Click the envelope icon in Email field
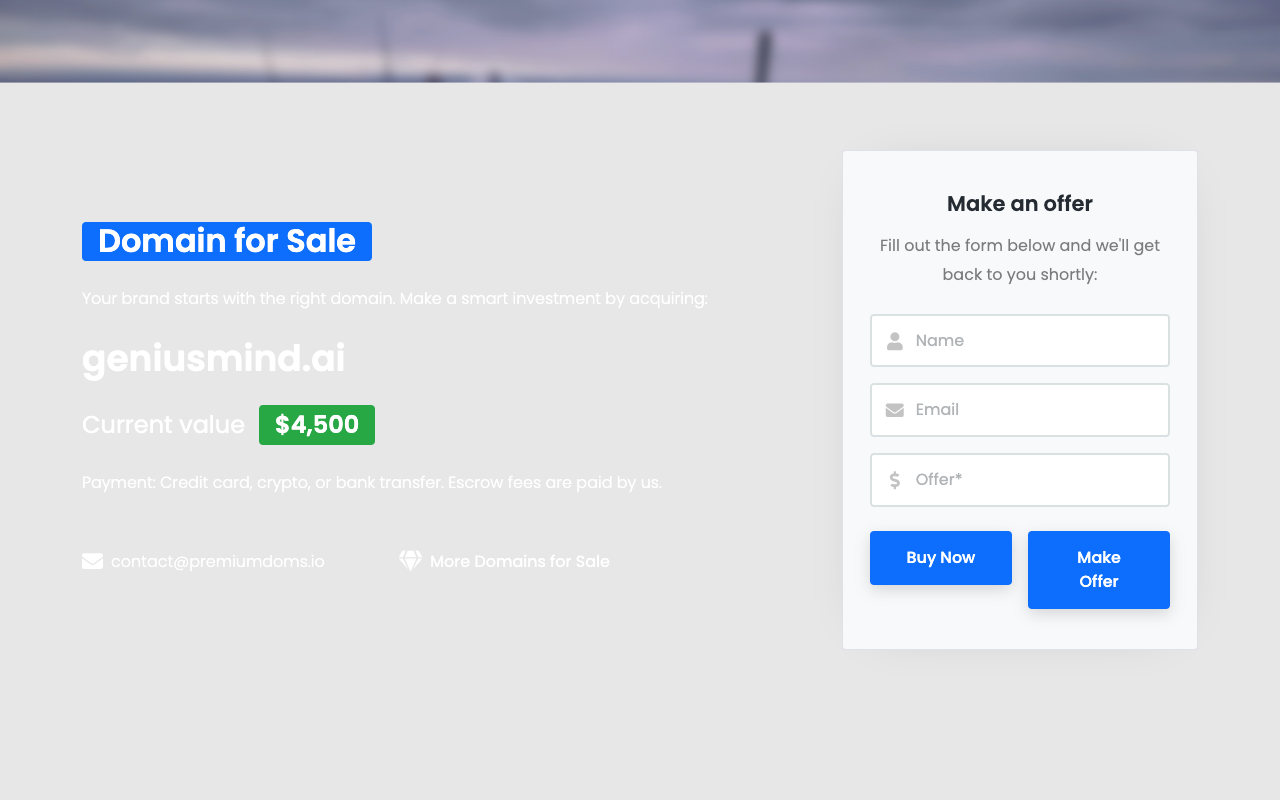This screenshot has width=1280, height=800. [895, 410]
